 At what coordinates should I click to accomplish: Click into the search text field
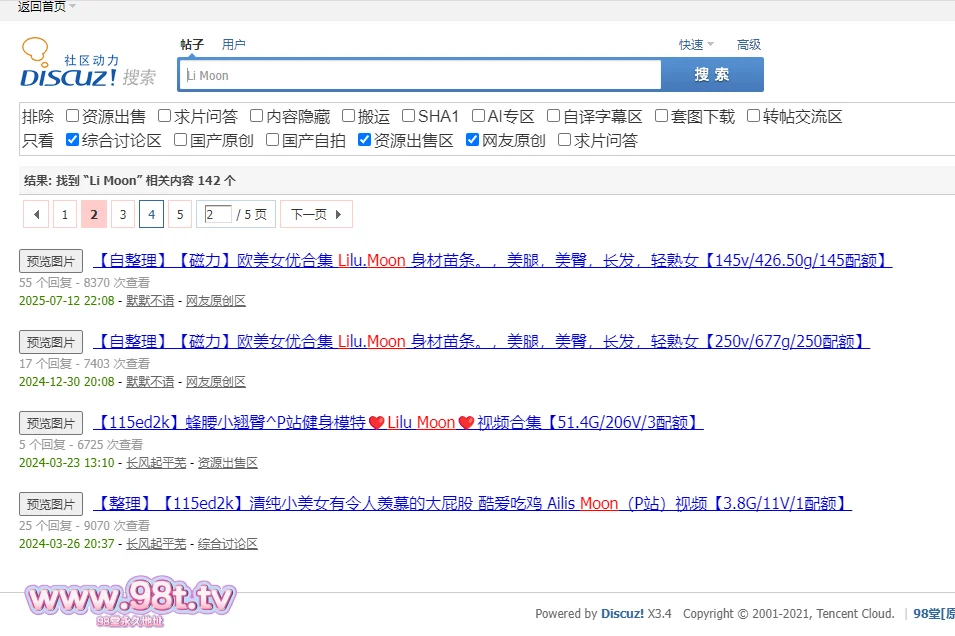pyautogui.click(x=420, y=75)
